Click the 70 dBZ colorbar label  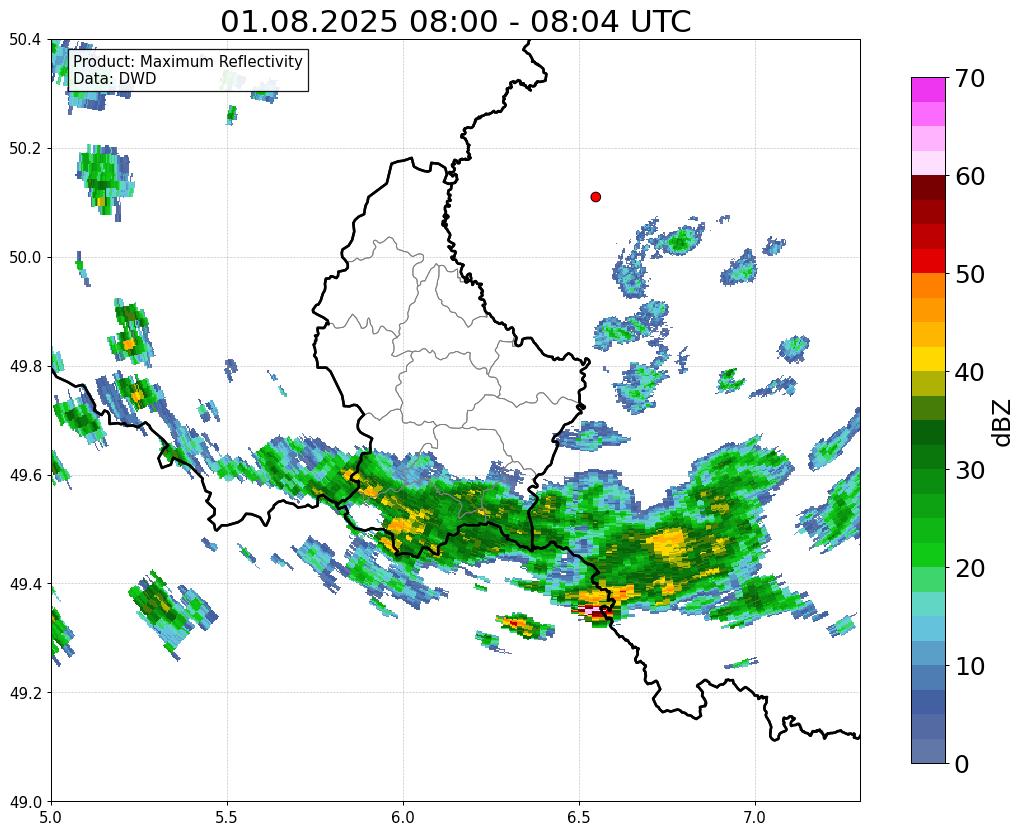[x=968, y=78]
